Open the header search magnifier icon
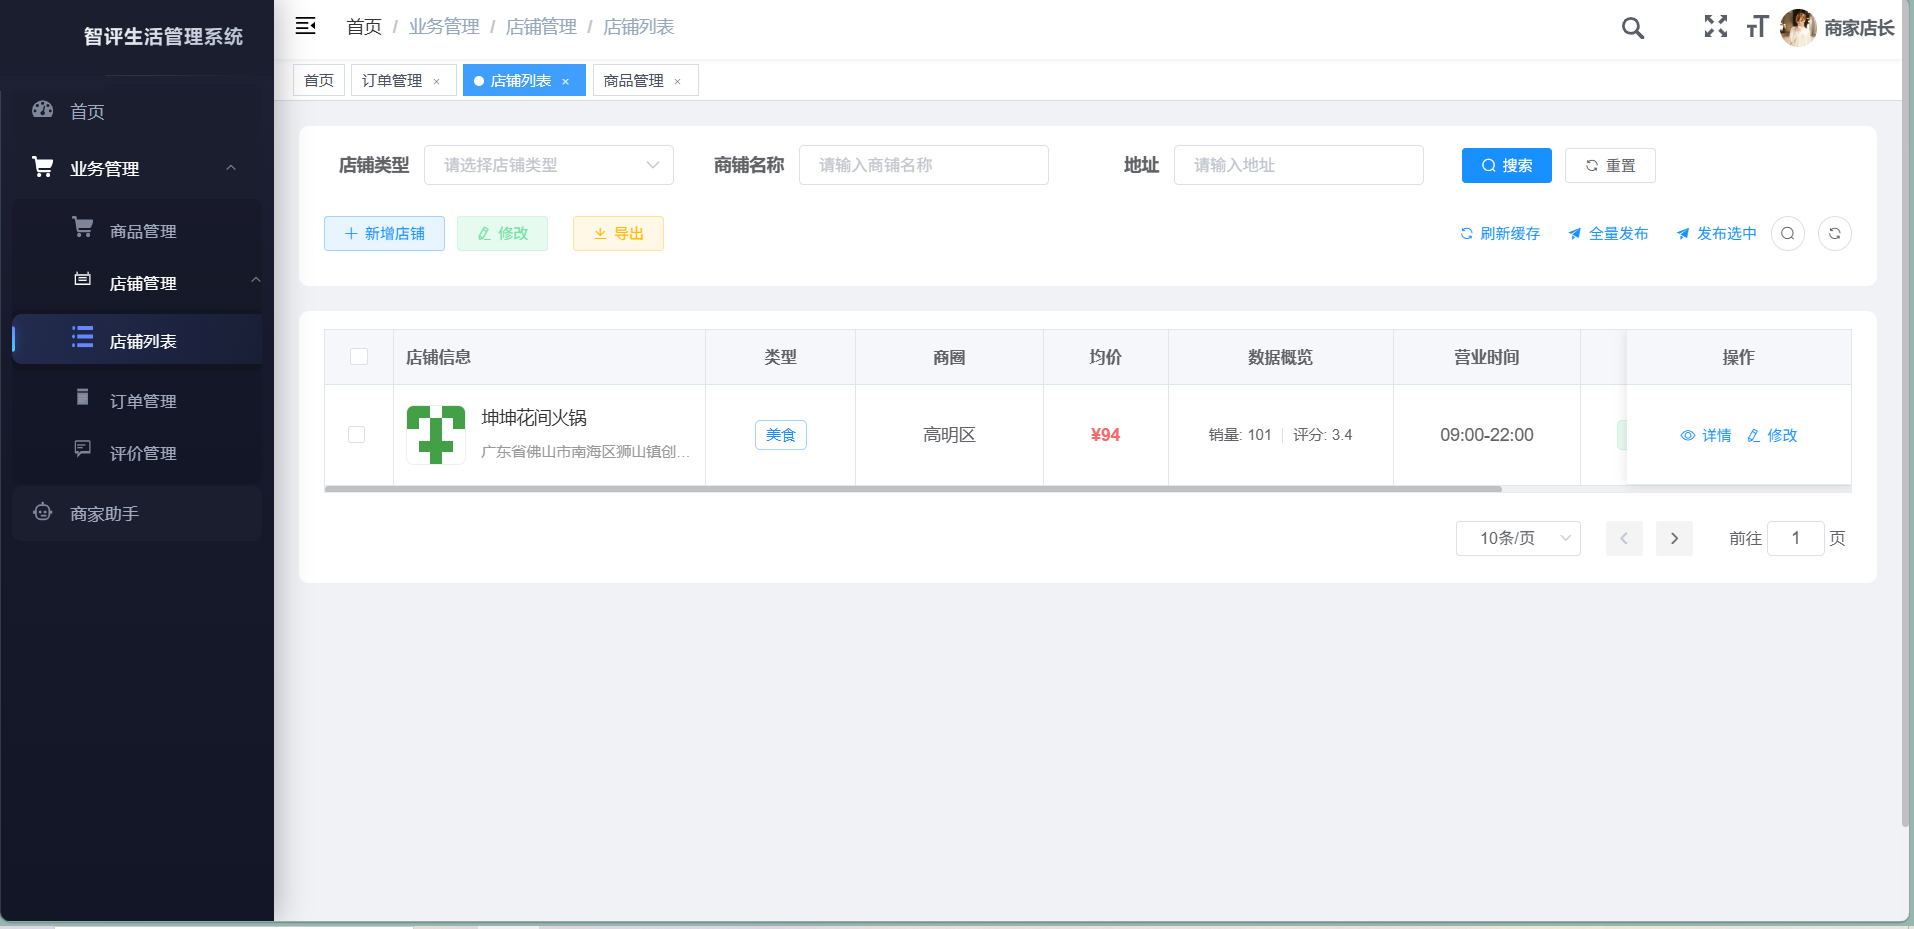The image size is (1914, 929). tap(1632, 28)
